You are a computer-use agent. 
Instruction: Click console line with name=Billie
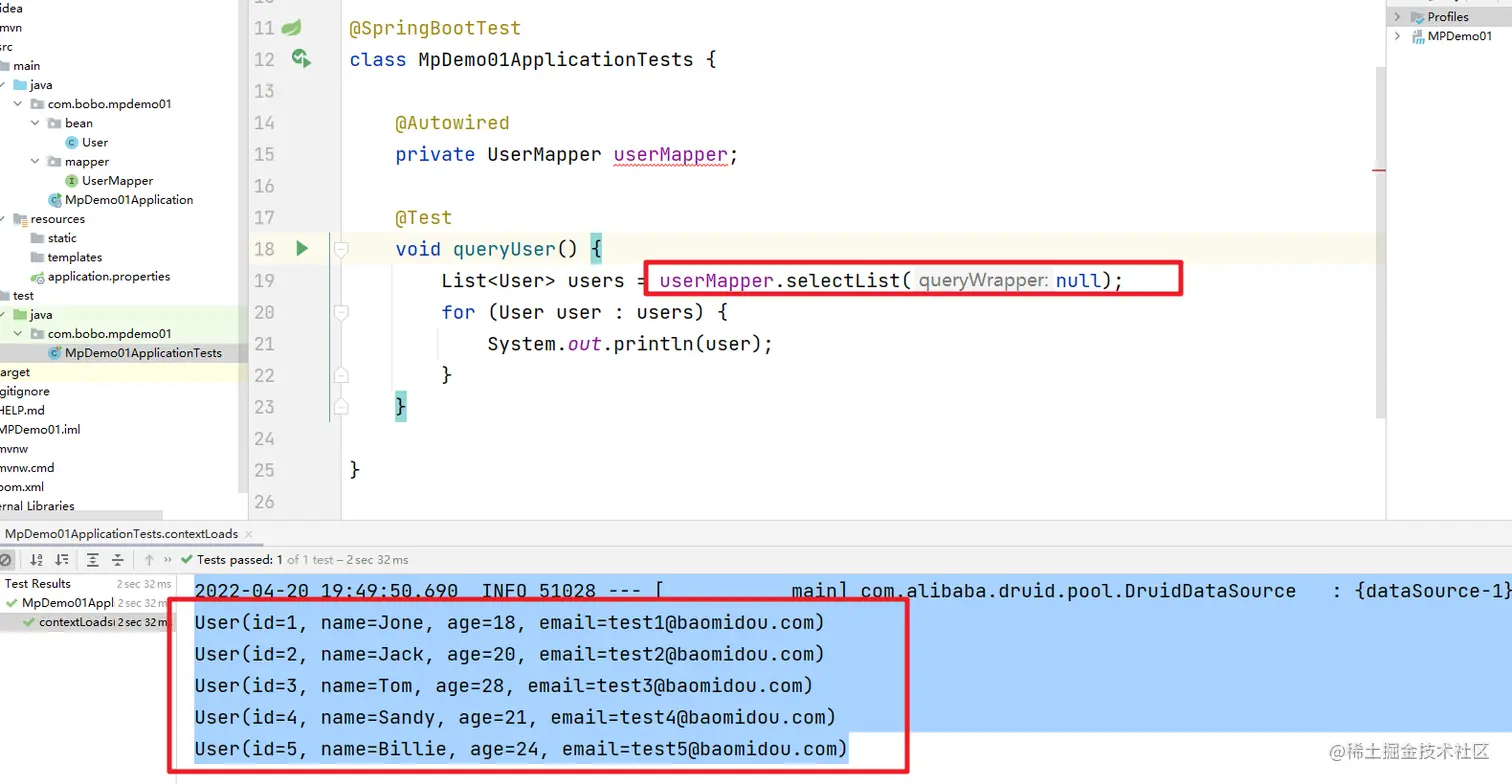pyautogui.click(x=521, y=748)
